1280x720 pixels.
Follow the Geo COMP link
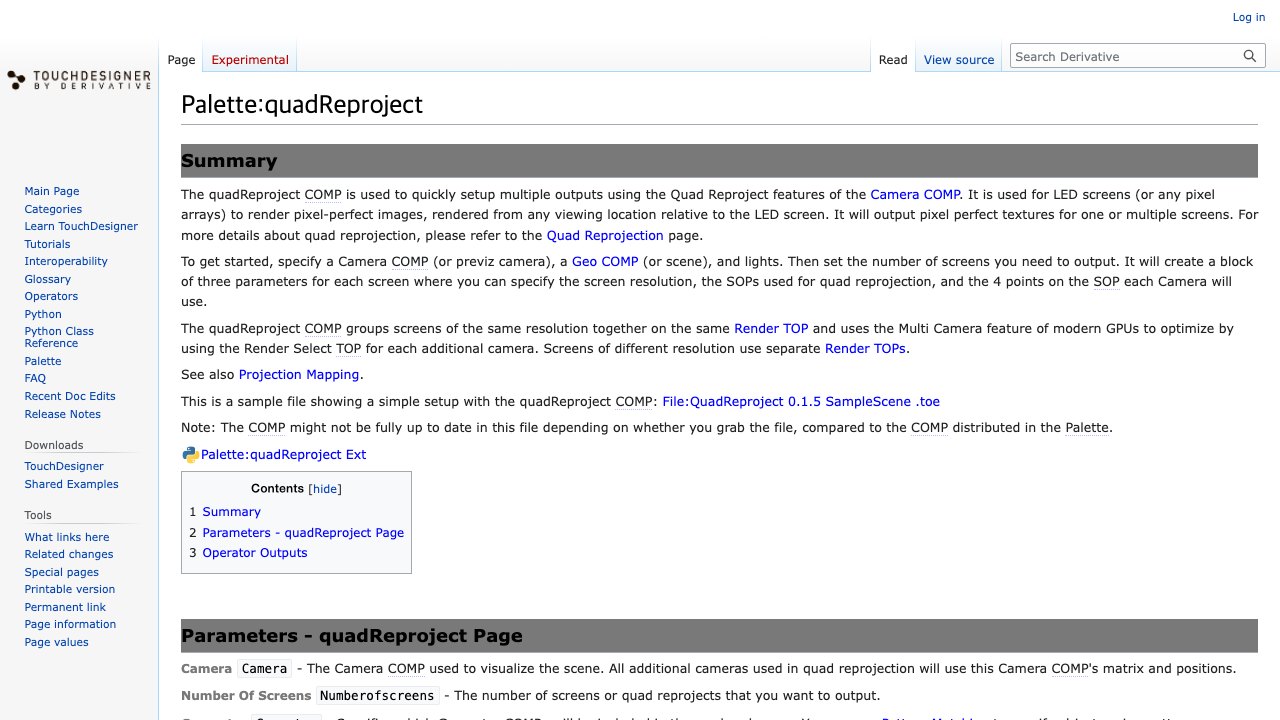tap(605, 262)
